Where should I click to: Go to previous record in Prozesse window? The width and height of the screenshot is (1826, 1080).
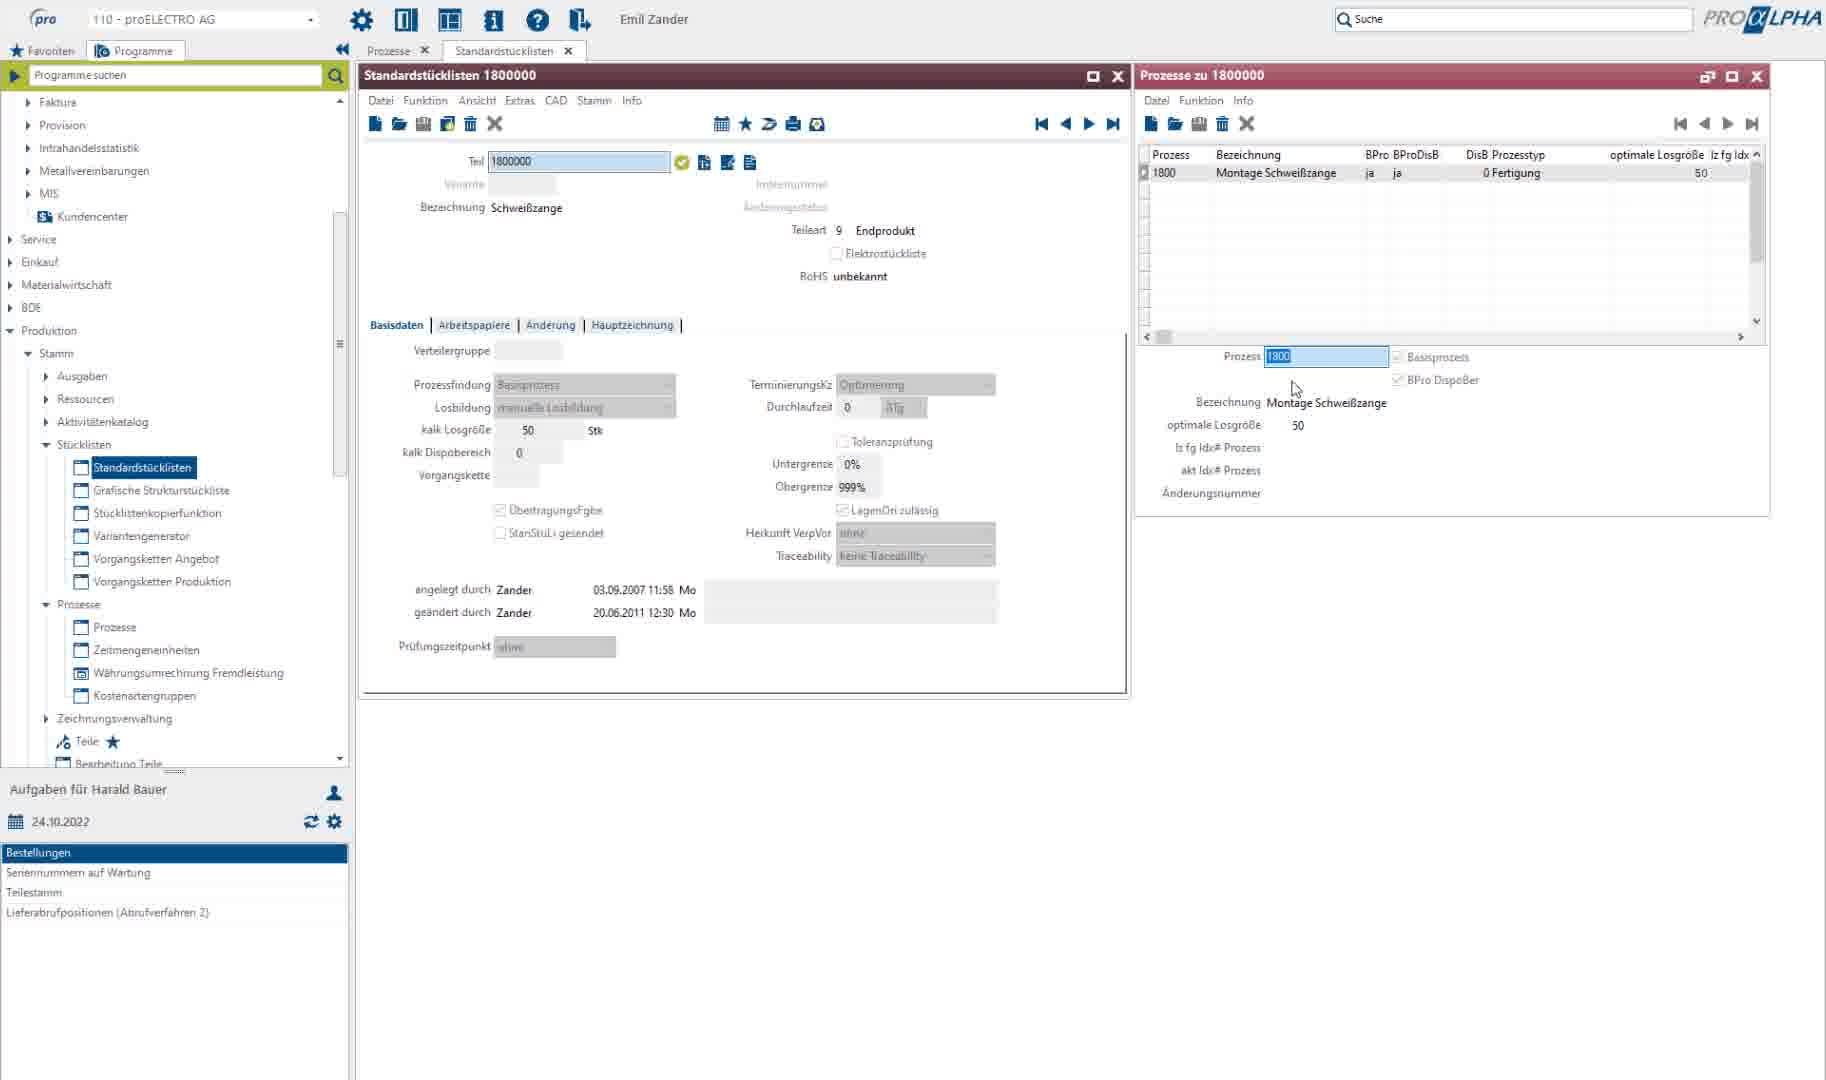(x=1704, y=124)
